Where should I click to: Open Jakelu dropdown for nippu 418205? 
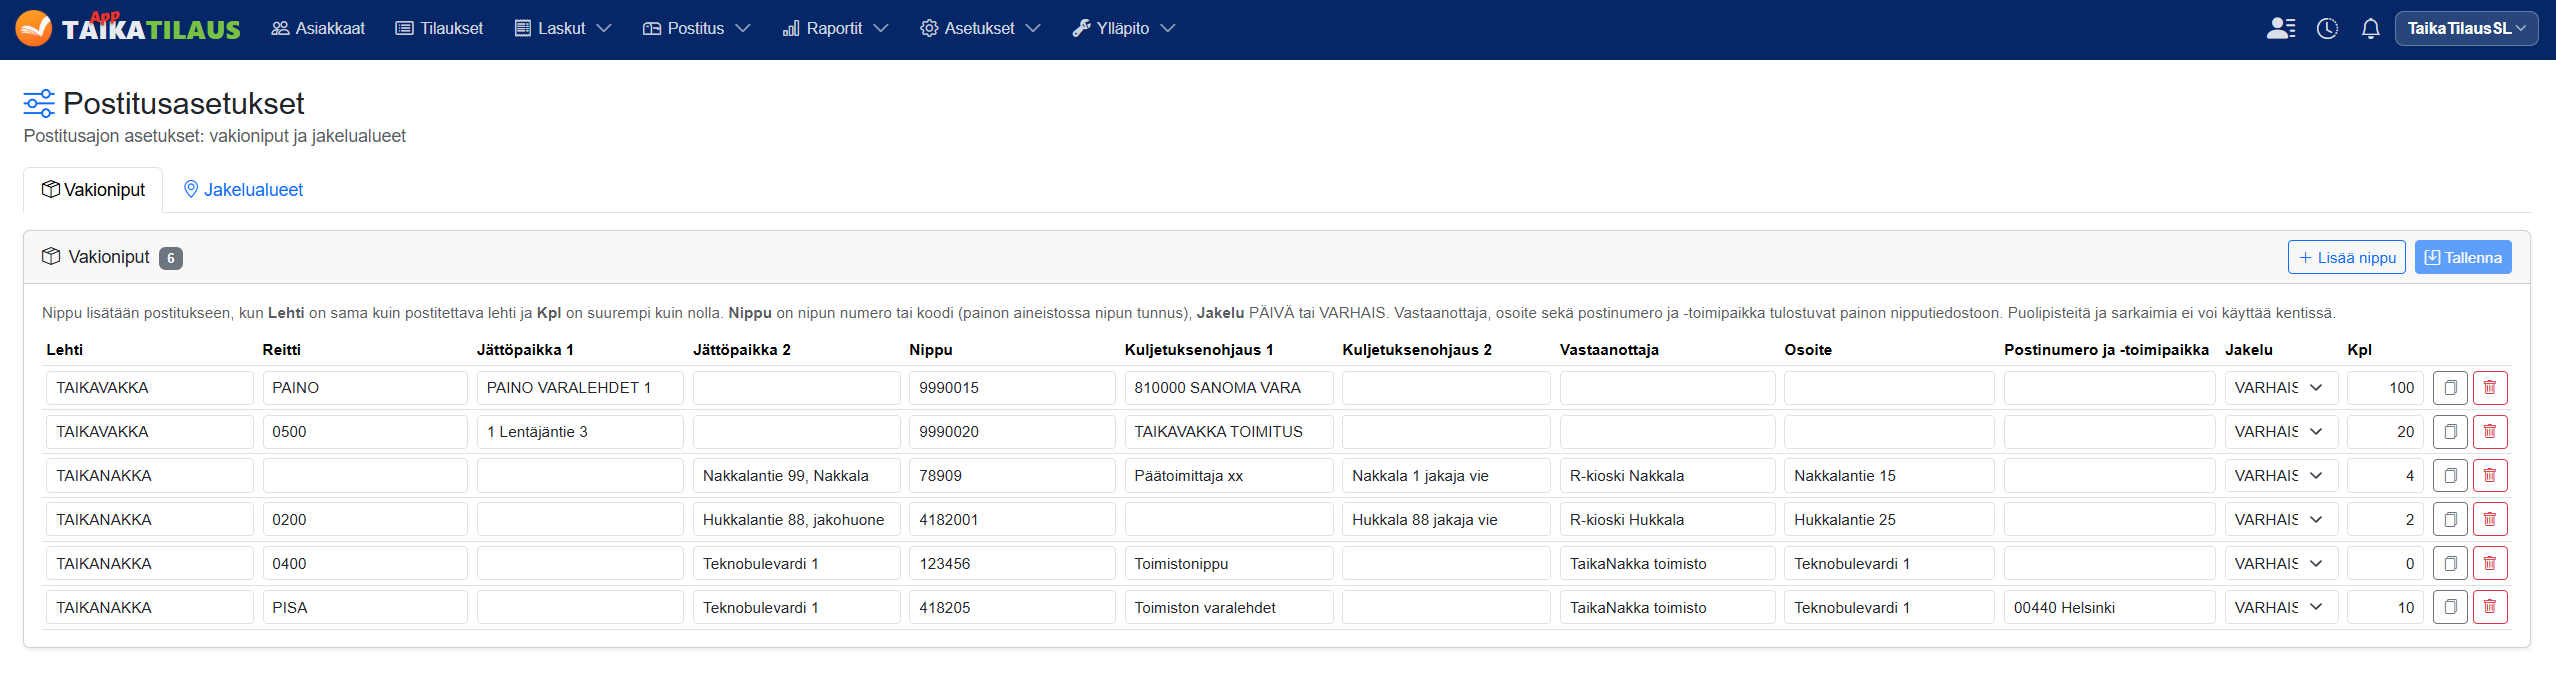[2281, 607]
